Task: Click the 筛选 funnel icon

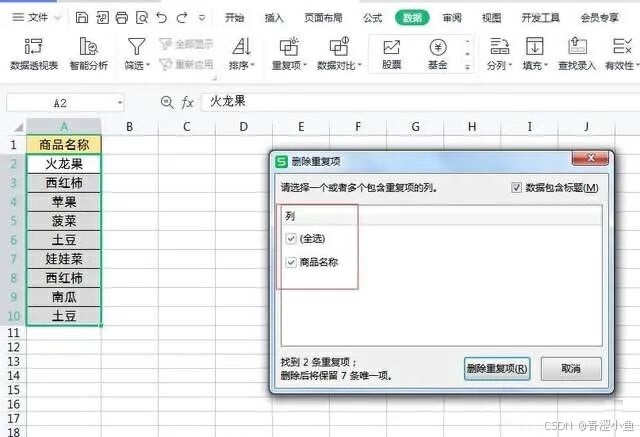Action: tap(136, 47)
